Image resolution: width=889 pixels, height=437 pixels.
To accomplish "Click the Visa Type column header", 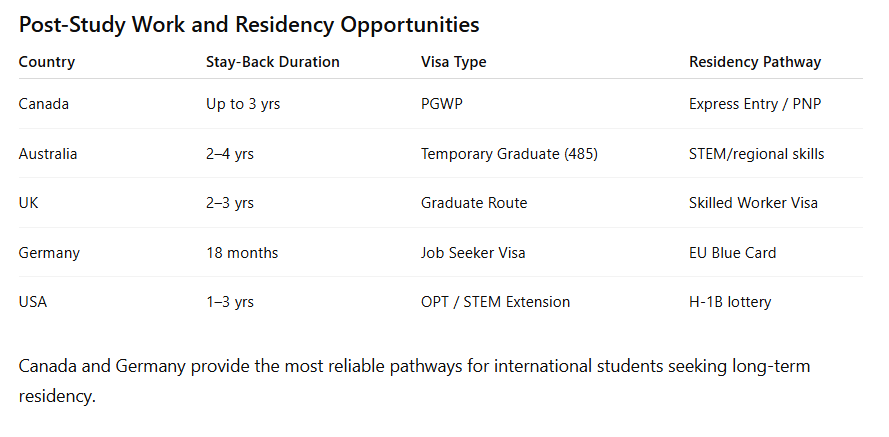I will [x=453, y=62].
